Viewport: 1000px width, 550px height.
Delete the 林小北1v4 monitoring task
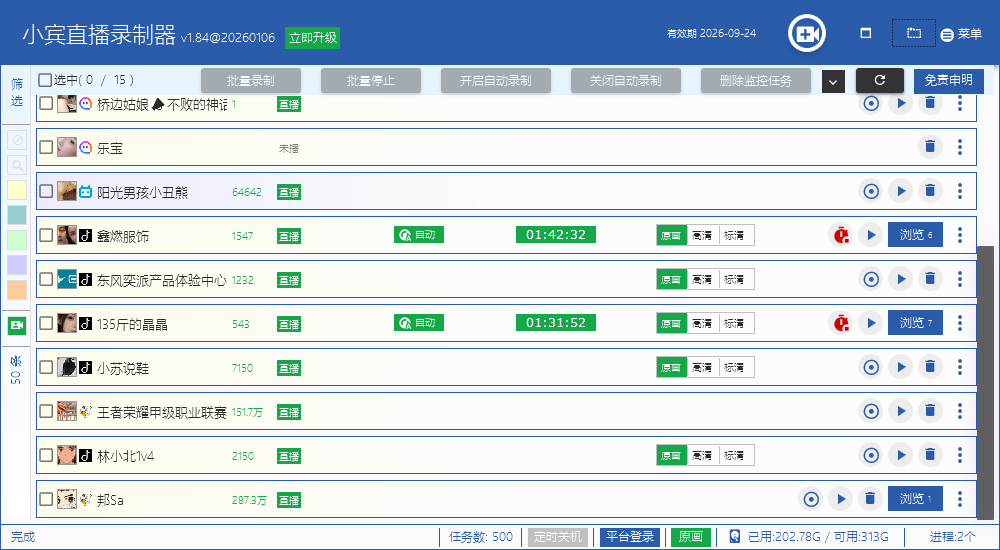click(x=930, y=455)
